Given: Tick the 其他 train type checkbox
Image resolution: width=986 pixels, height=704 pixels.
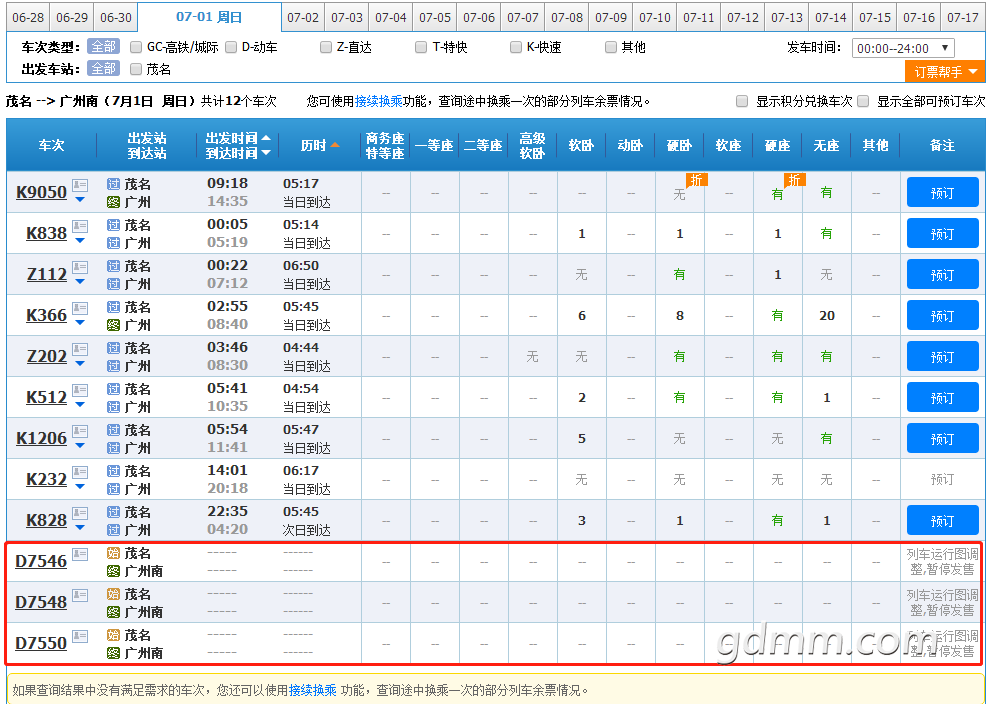Looking at the screenshot, I should pyautogui.click(x=611, y=47).
